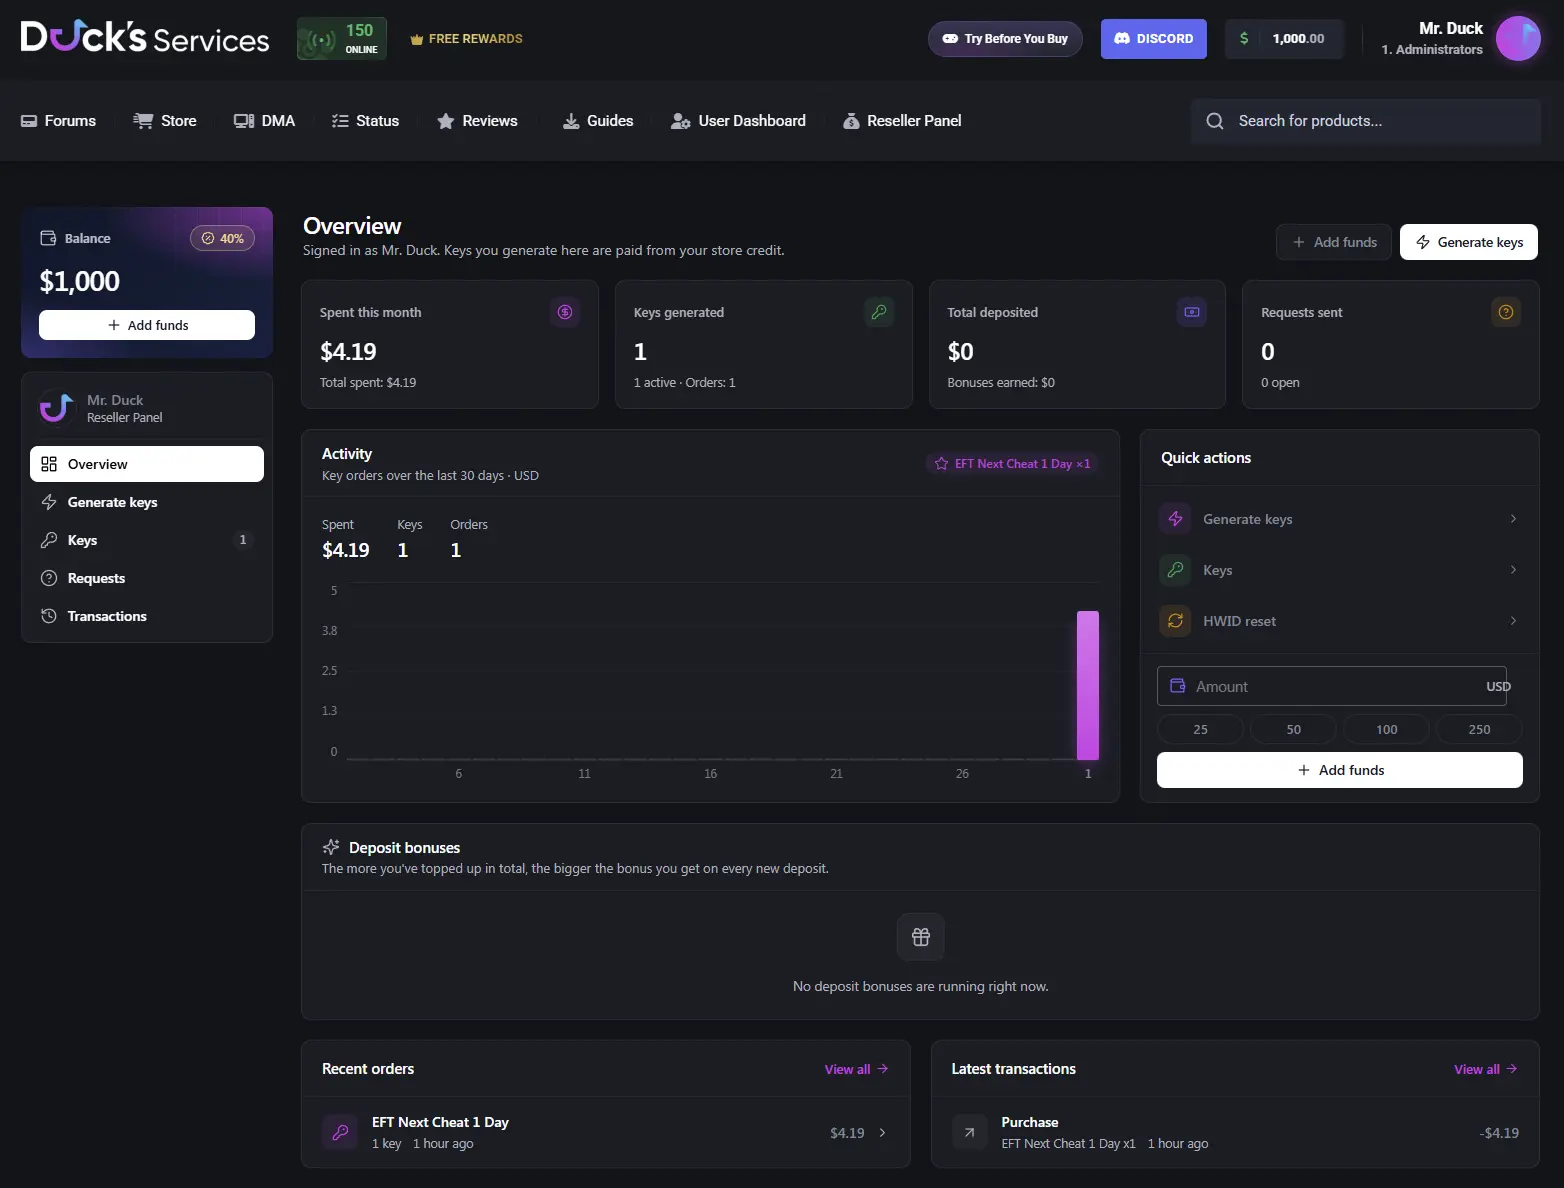This screenshot has height=1188, width=1564.
Task: Go to the Store page
Action: click(x=165, y=121)
